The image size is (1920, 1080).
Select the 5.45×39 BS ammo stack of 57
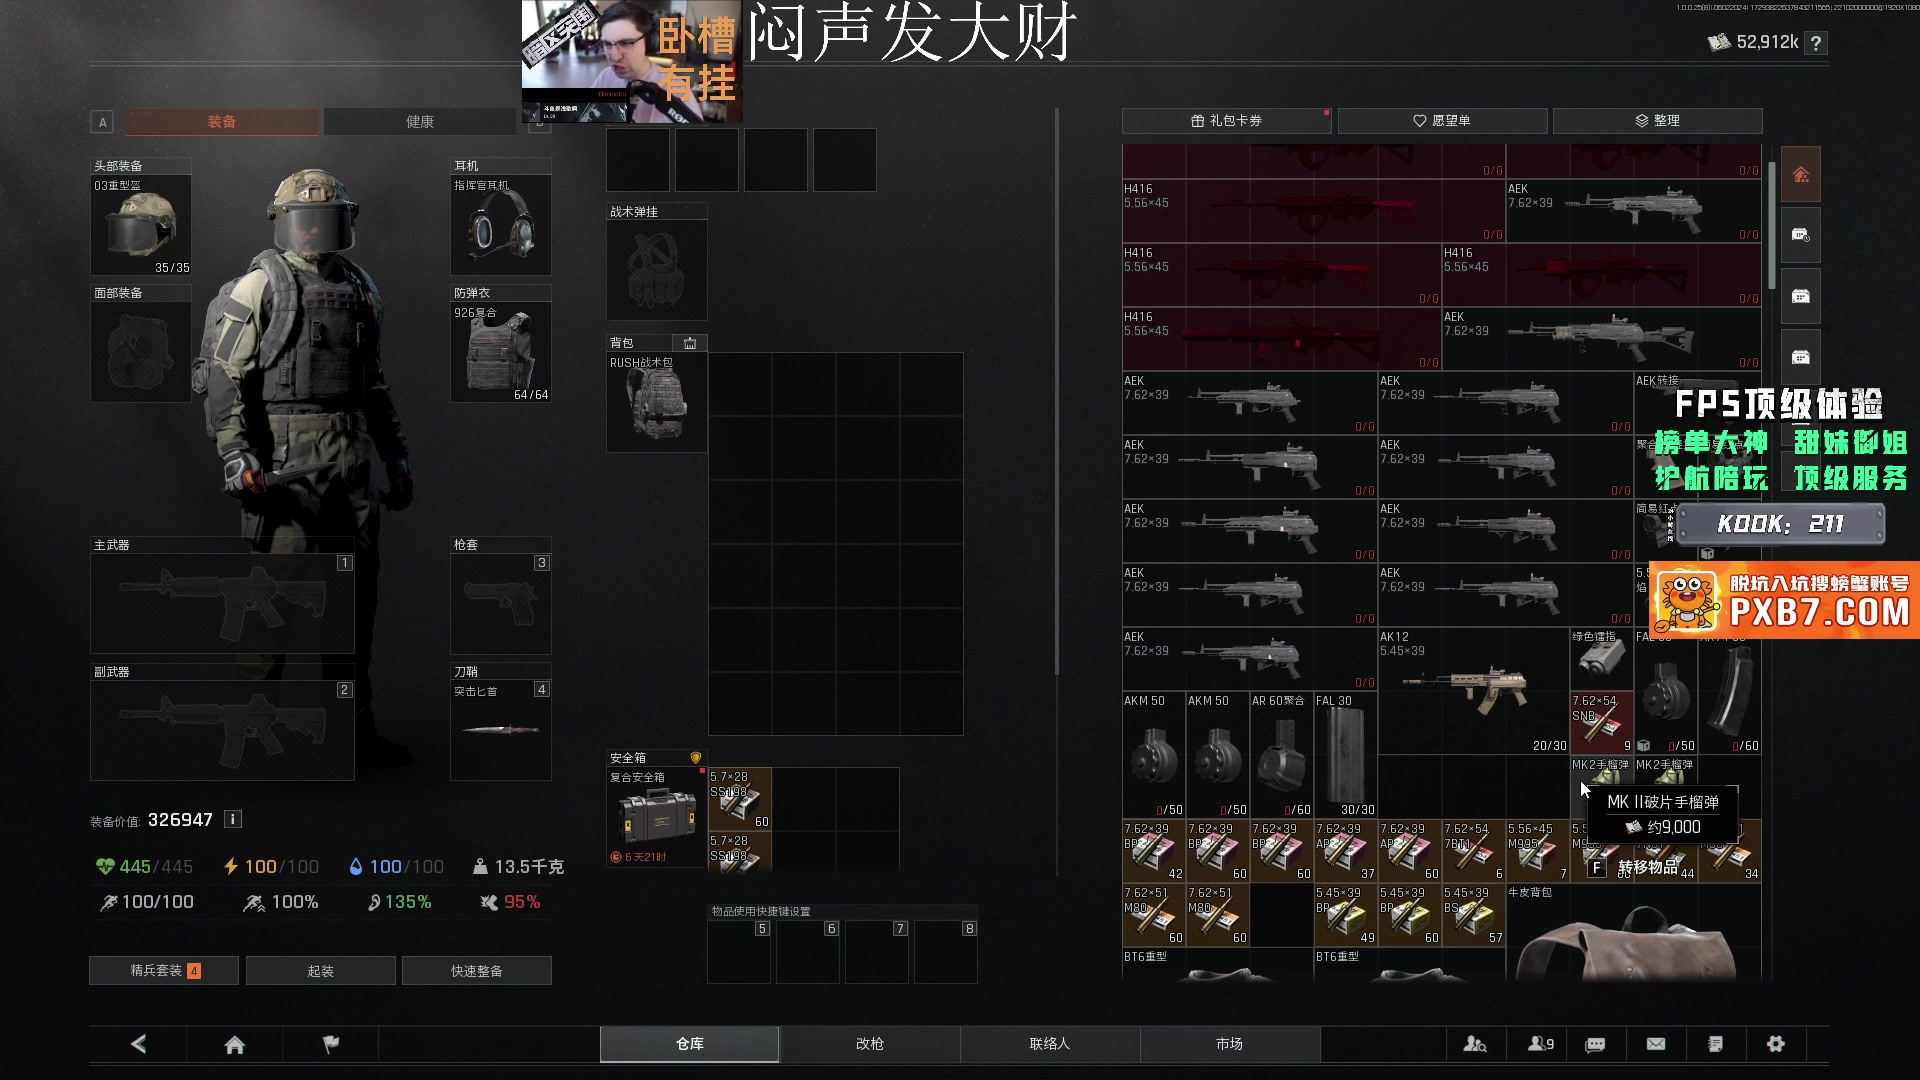[1473, 915]
